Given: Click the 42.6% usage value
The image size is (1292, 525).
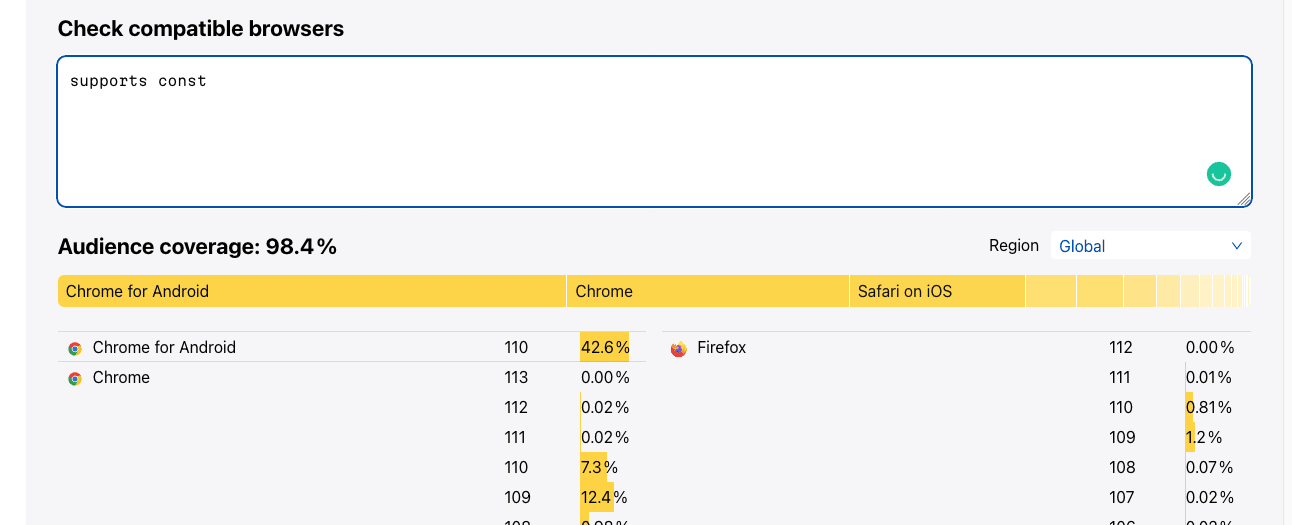Looking at the screenshot, I should pyautogui.click(x=605, y=348).
